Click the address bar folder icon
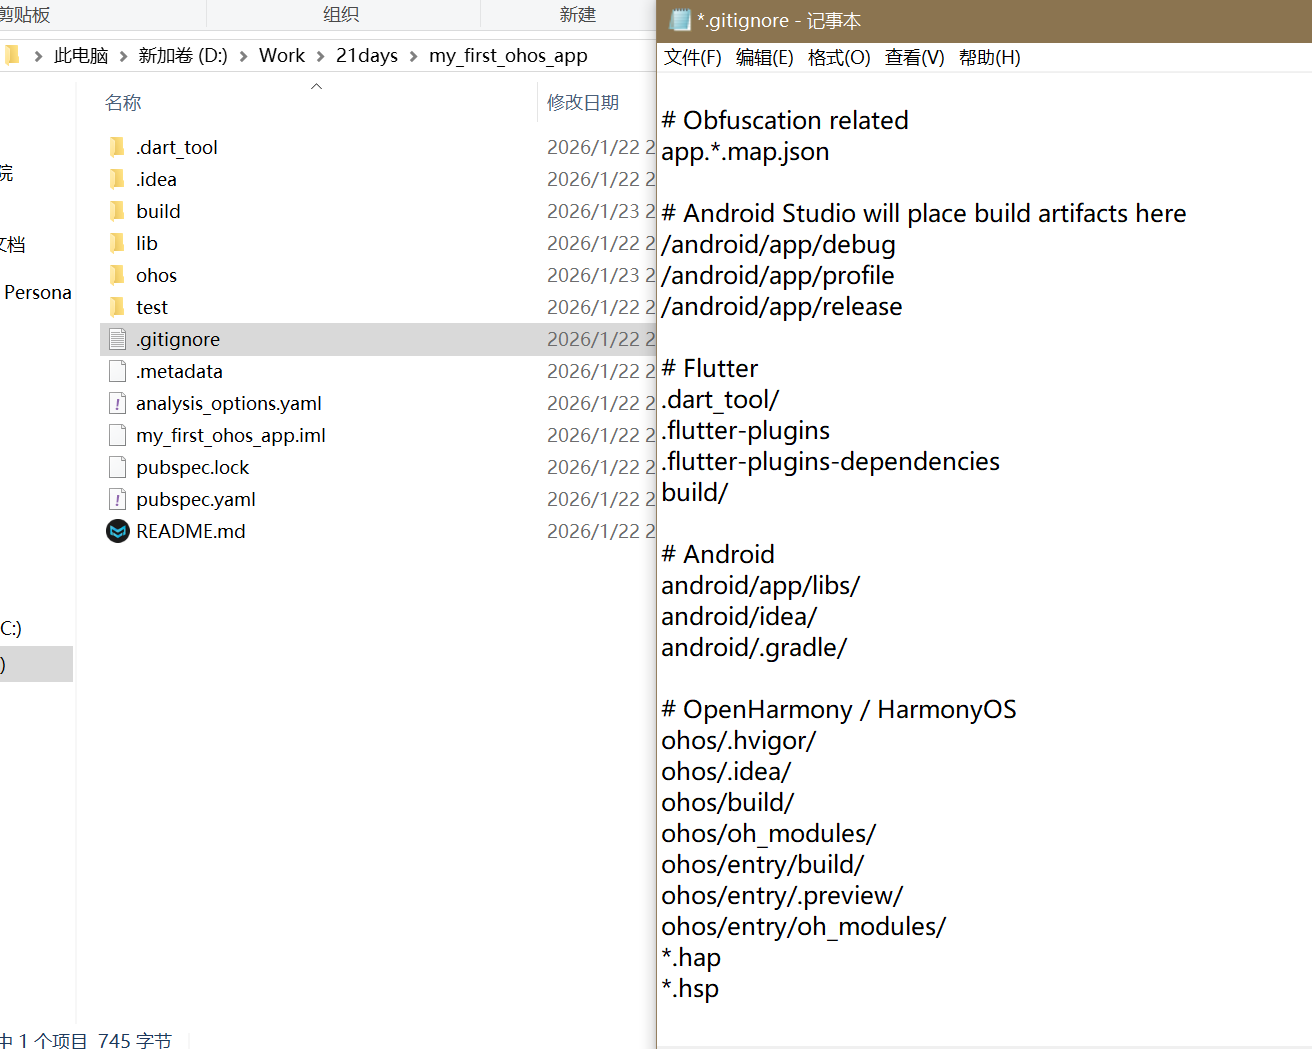The image size is (1312, 1049). pos(12,55)
